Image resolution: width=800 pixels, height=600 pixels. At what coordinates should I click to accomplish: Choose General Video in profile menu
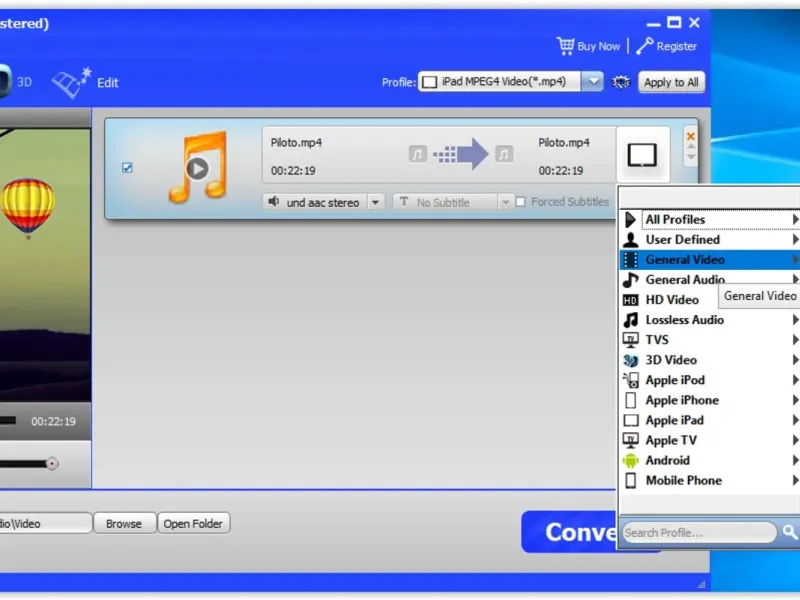click(x=710, y=260)
